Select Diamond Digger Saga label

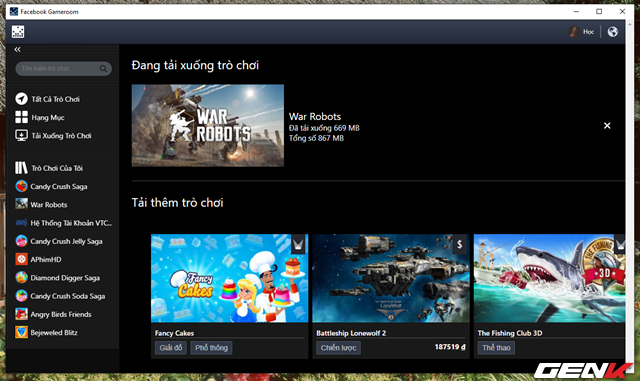tap(65, 278)
